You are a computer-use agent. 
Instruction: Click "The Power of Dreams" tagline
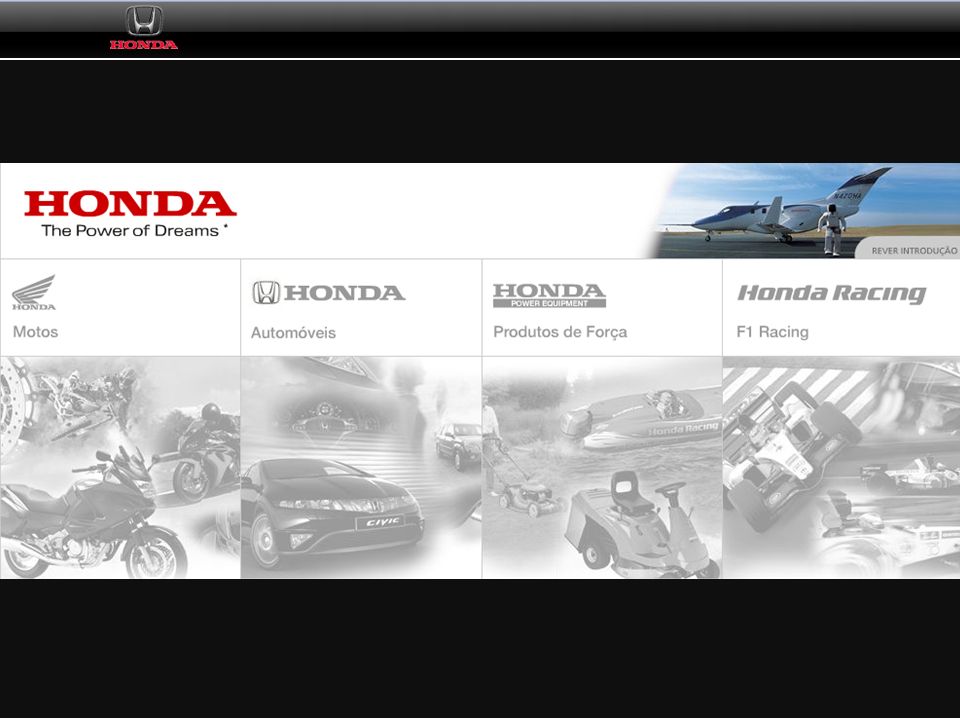pos(135,231)
